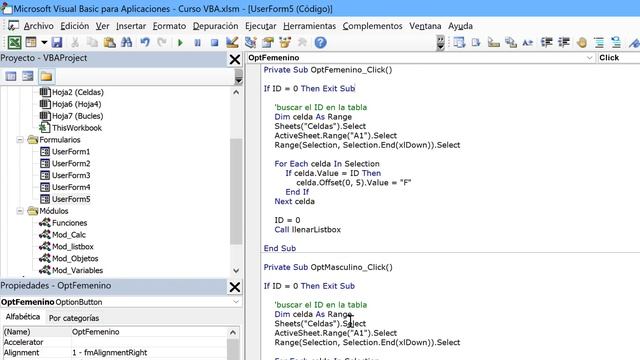
Task: Click the Toolbox icon in toolbar
Action: [302, 42]
